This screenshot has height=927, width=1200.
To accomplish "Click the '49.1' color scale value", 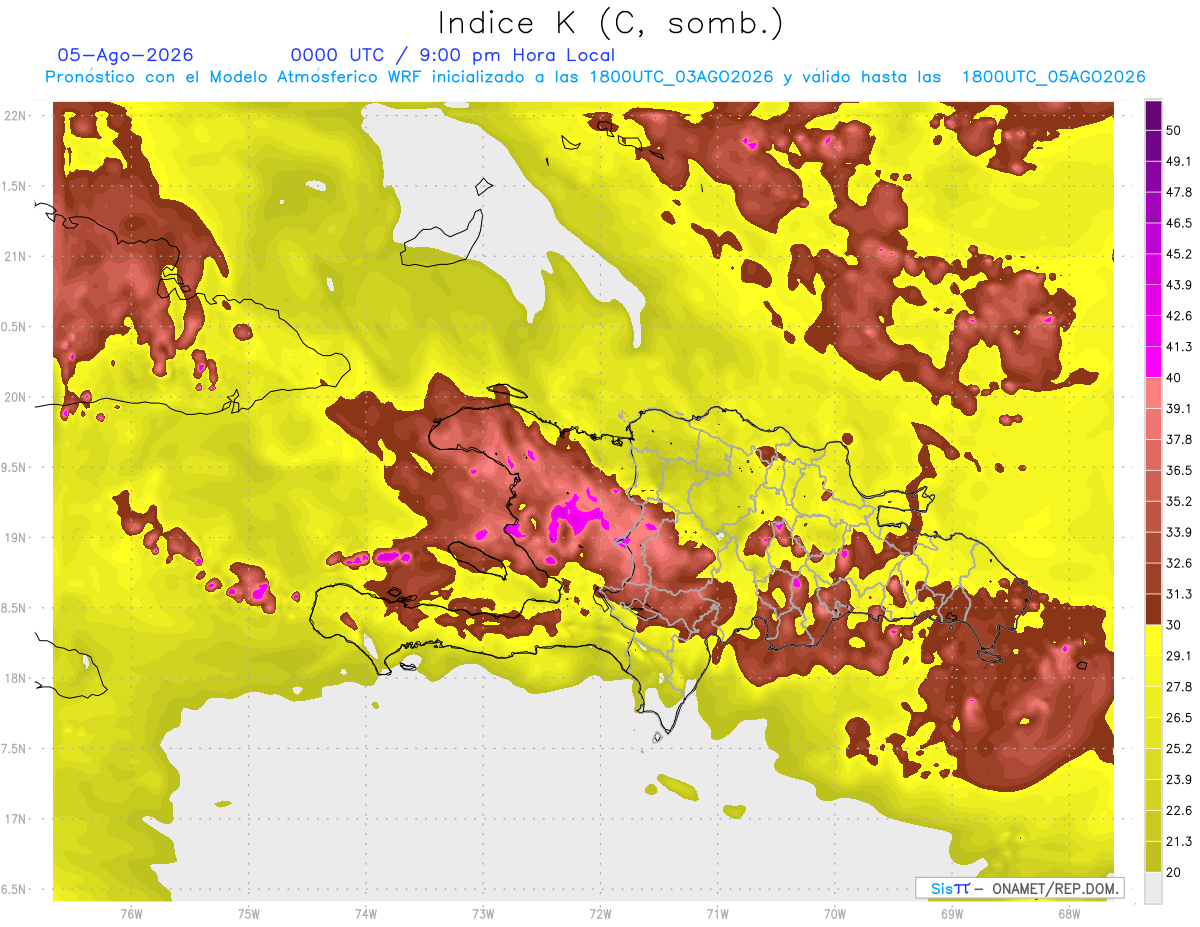I will click(x=1178, y=161).
